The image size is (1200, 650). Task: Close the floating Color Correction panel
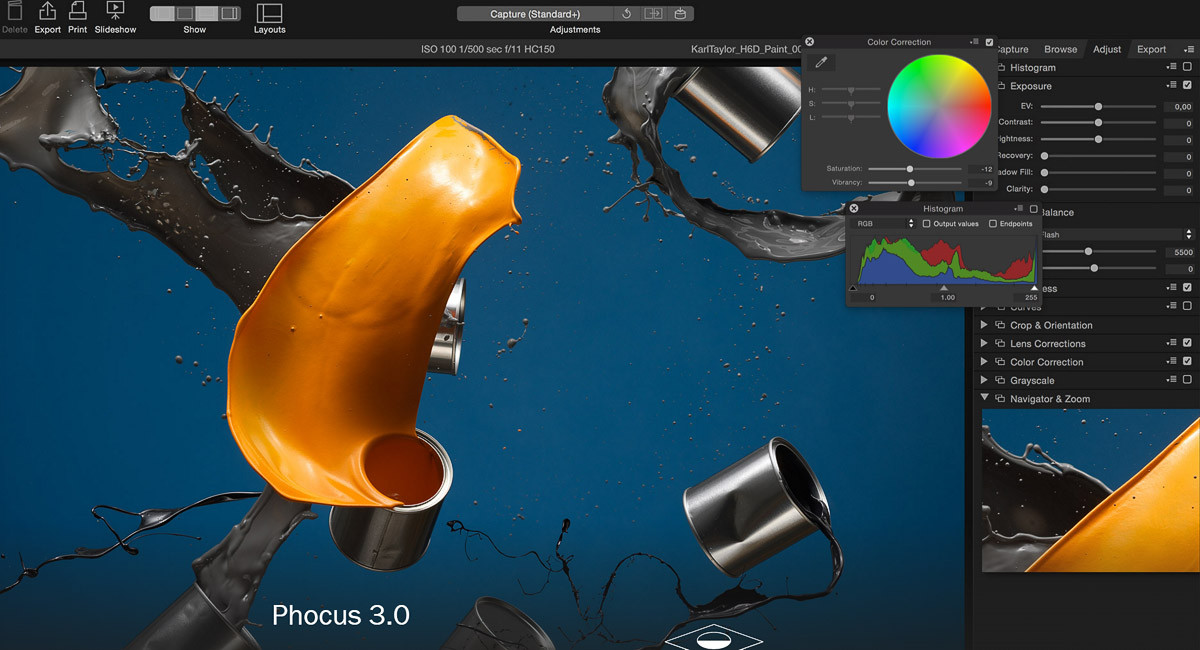coord(810,42)
